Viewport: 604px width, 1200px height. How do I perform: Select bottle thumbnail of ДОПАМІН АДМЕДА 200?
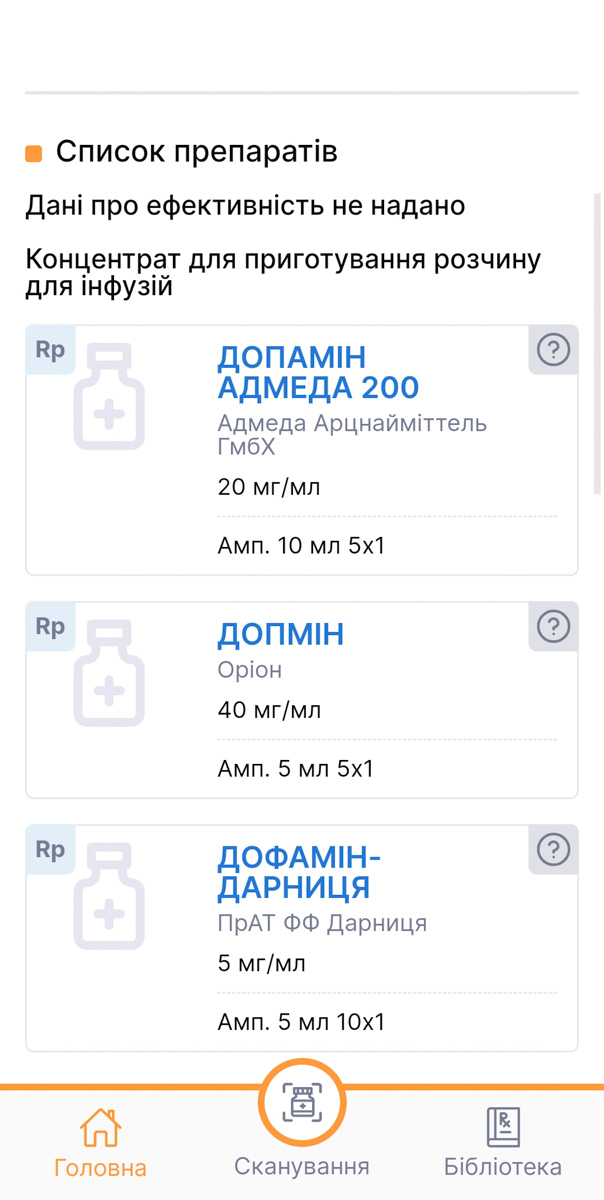[x=109, y=396]
